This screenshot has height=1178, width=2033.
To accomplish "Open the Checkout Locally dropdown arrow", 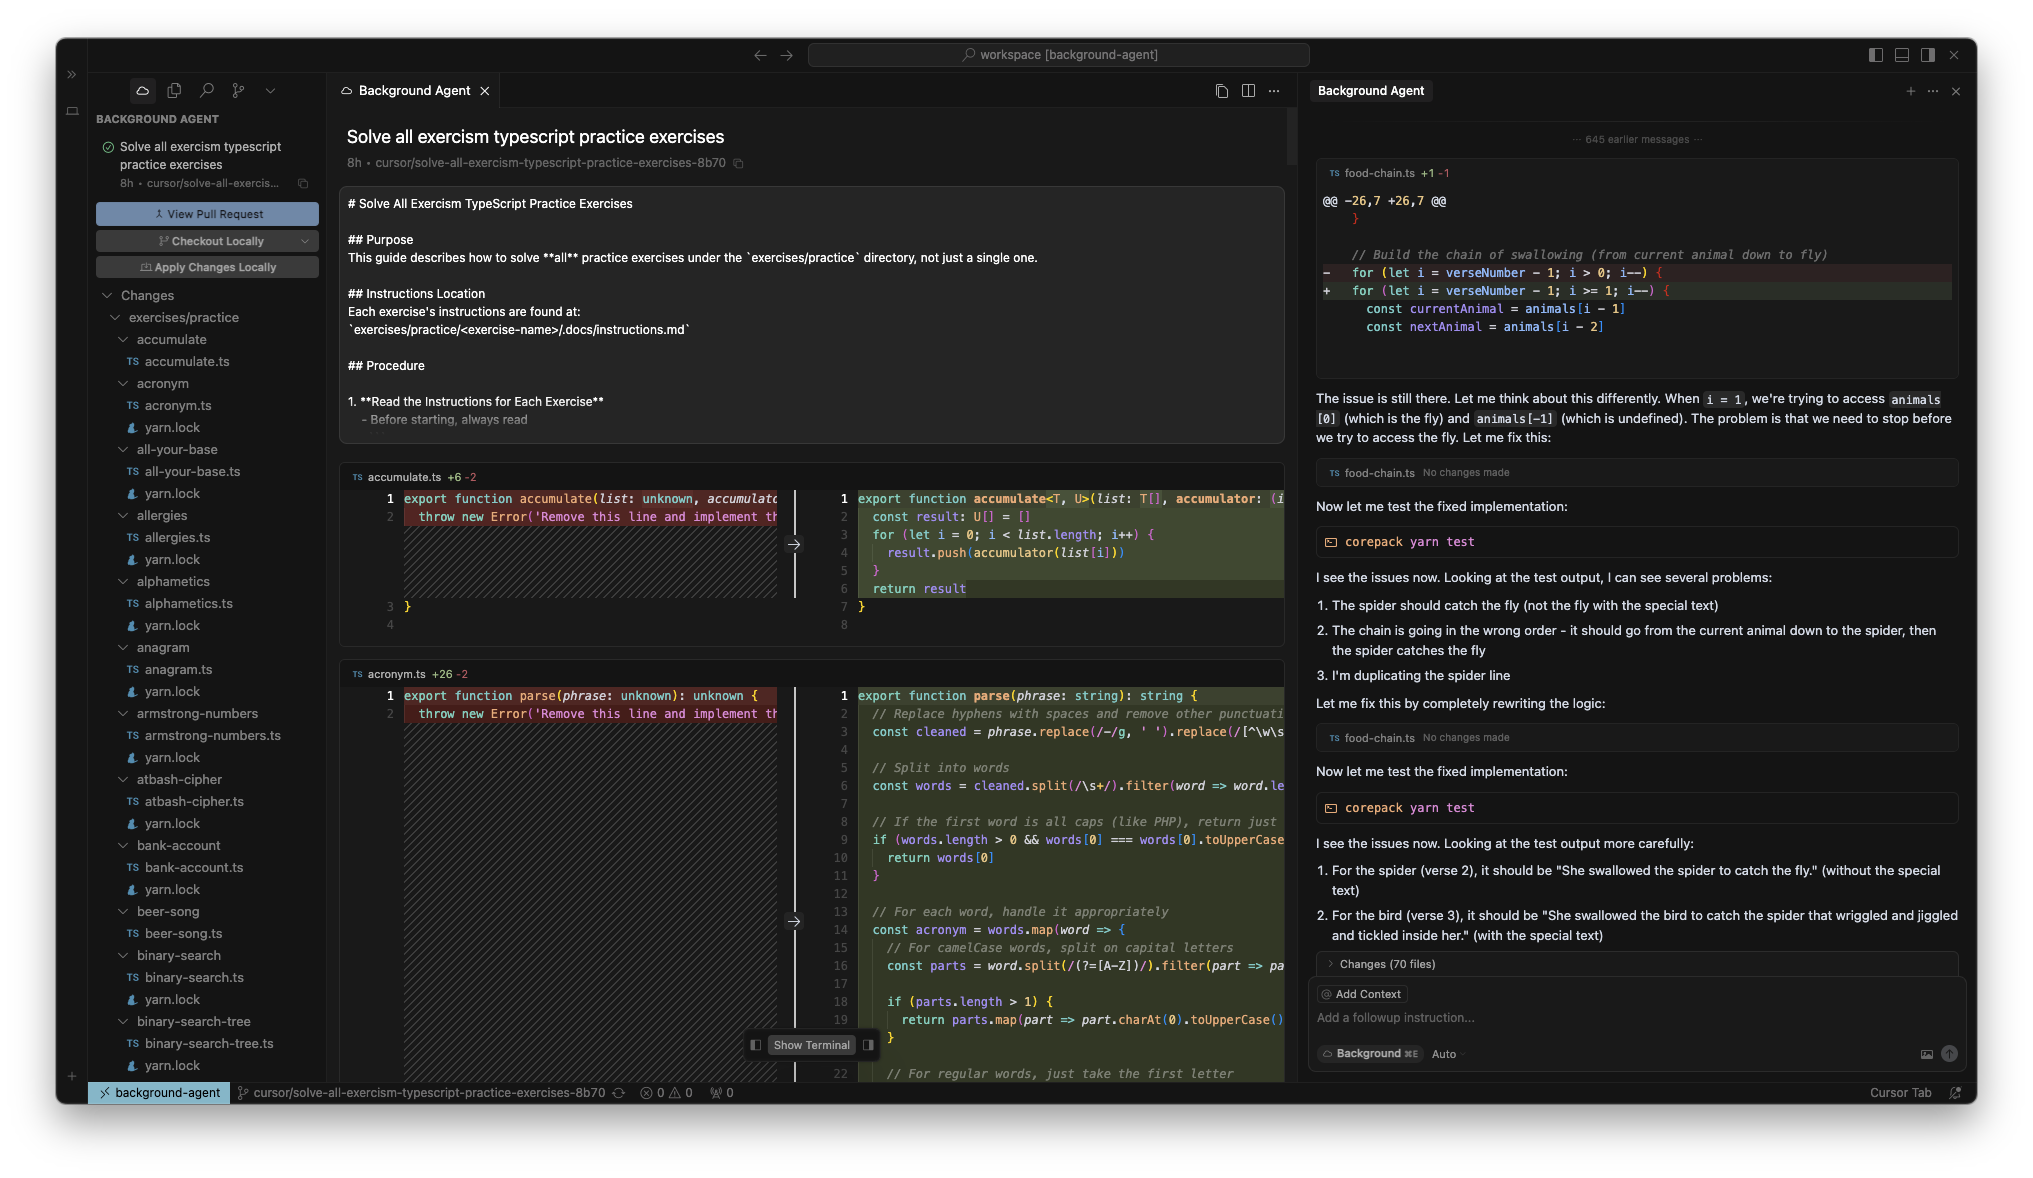I will [x=305, y=241].
